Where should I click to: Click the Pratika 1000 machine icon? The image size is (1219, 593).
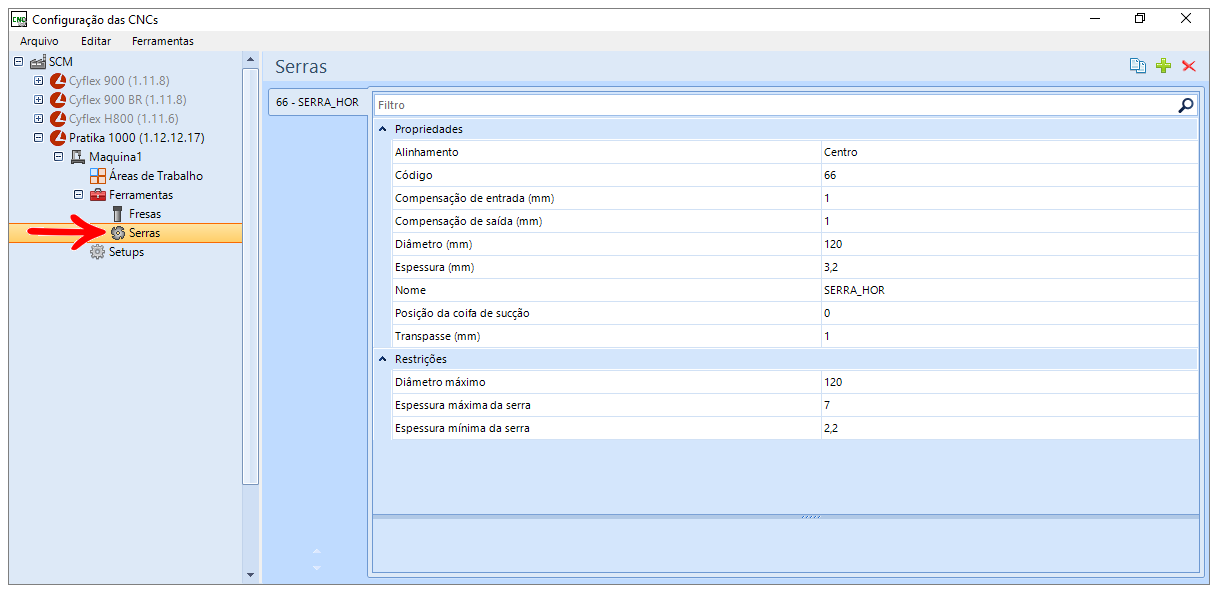point(58,138)
